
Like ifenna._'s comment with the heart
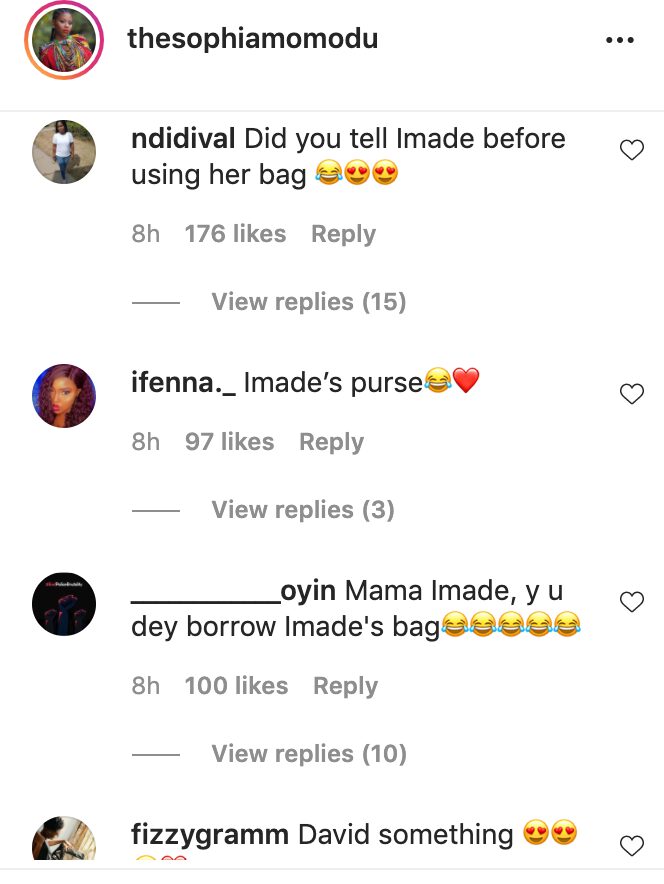(631, 394)
